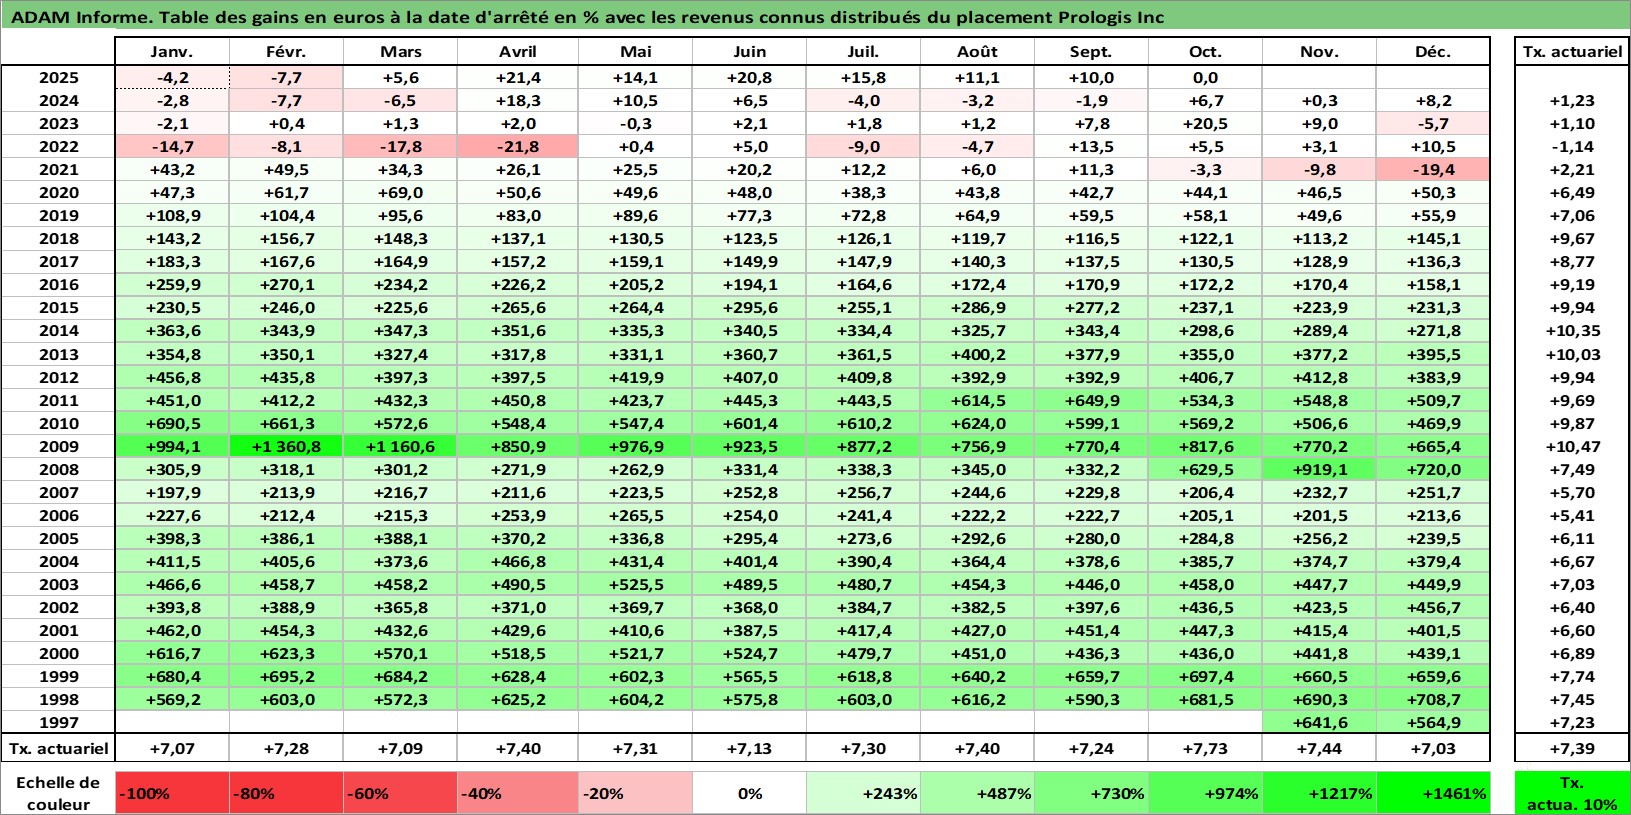Click the +994,1 cell for Janv. 2009
Viewport: 1631px width, 815px height.
(173, 447)
